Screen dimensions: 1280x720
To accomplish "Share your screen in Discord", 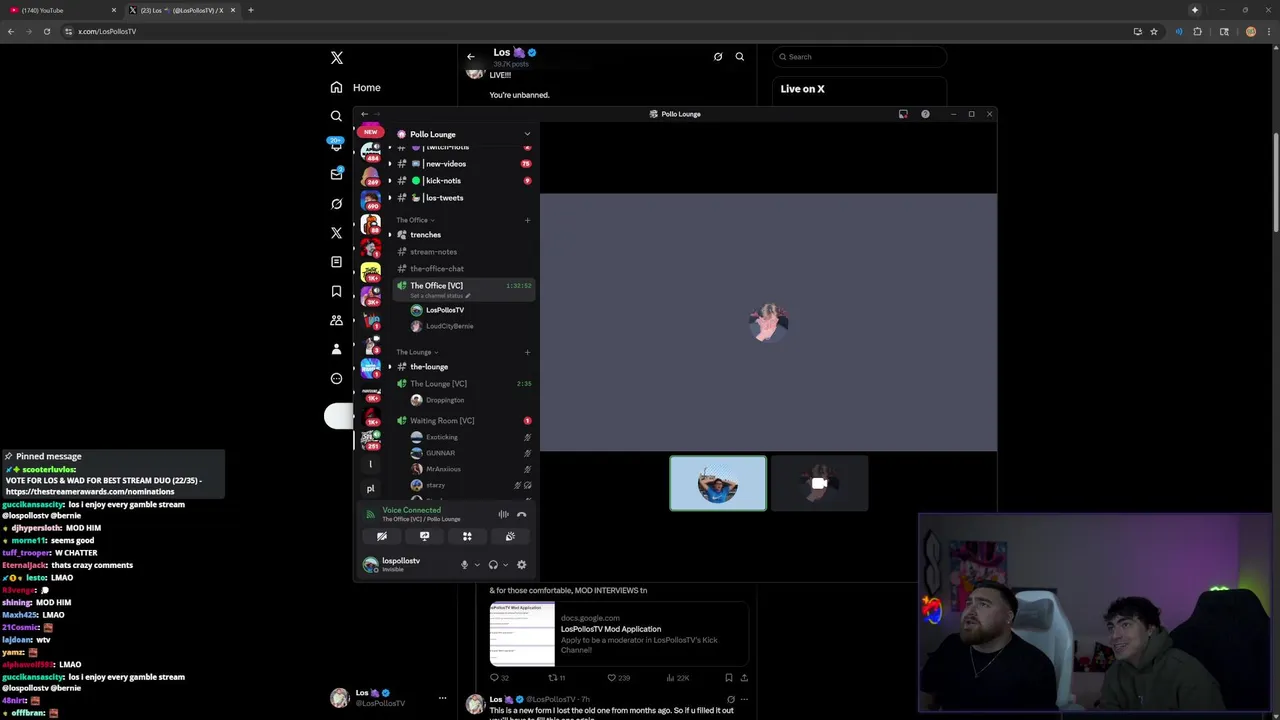I will coord(424,536).
